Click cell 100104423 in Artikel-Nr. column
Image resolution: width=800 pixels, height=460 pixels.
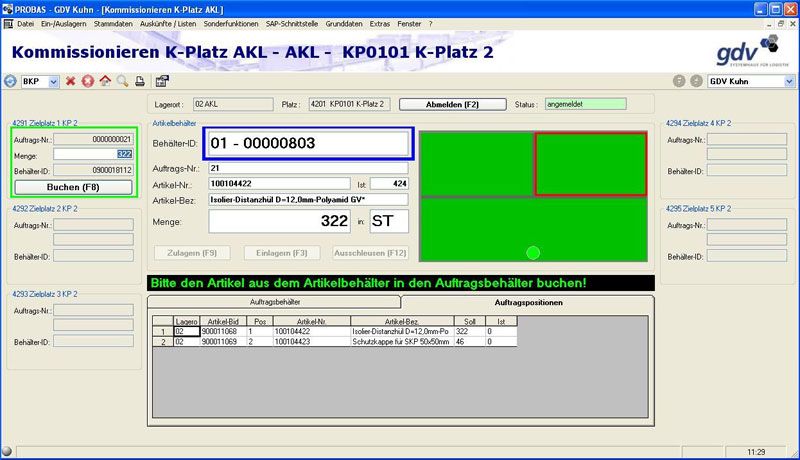[x=312, y=342]
